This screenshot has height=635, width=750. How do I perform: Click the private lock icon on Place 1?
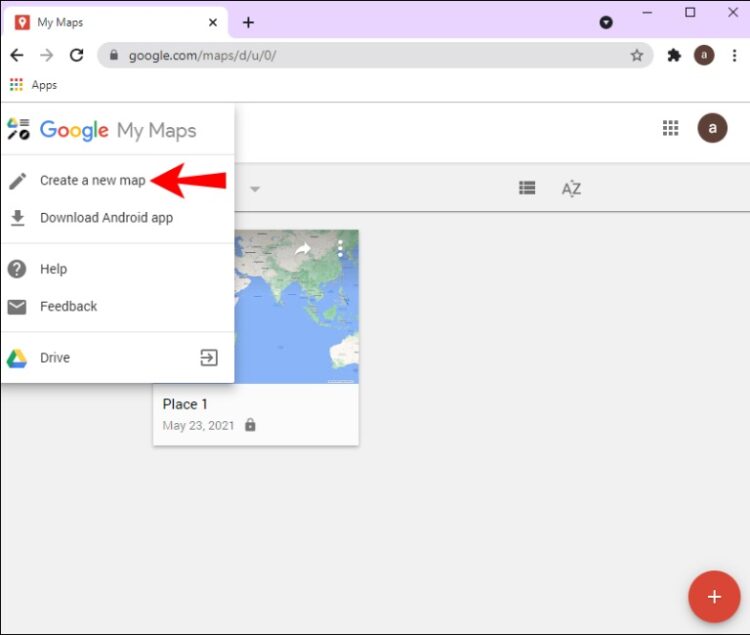250,425
